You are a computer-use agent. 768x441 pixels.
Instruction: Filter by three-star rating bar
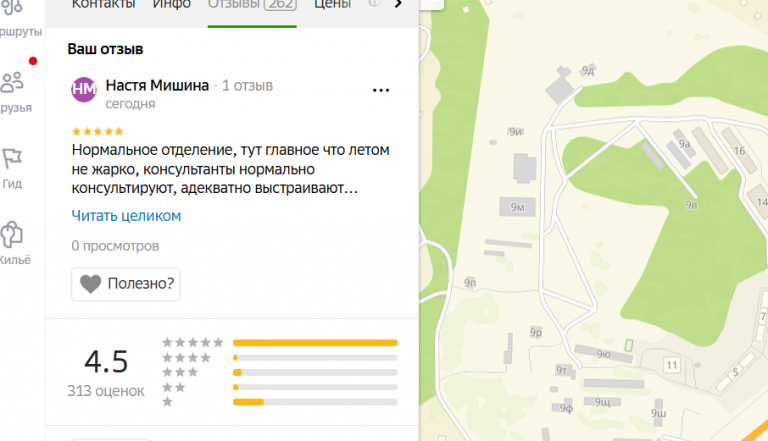(x=315, y=372)
